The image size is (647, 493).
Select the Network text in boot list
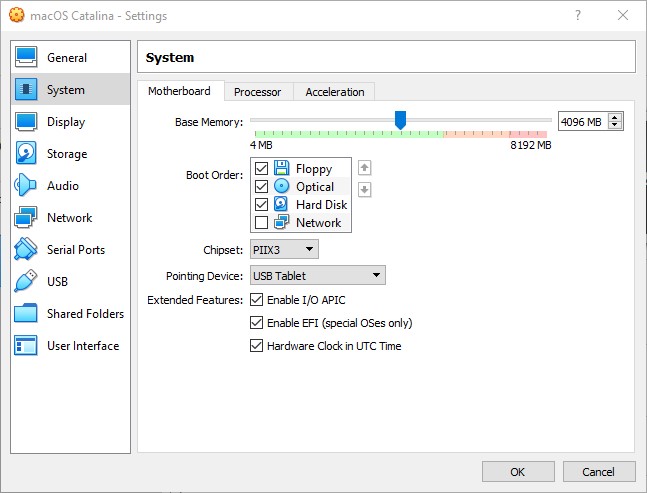[319, 223]
